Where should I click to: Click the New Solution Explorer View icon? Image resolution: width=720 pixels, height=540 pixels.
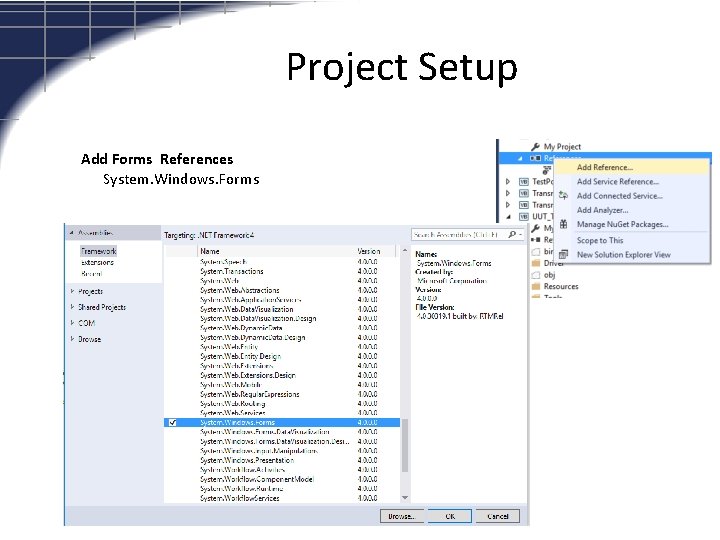point(563,254)
